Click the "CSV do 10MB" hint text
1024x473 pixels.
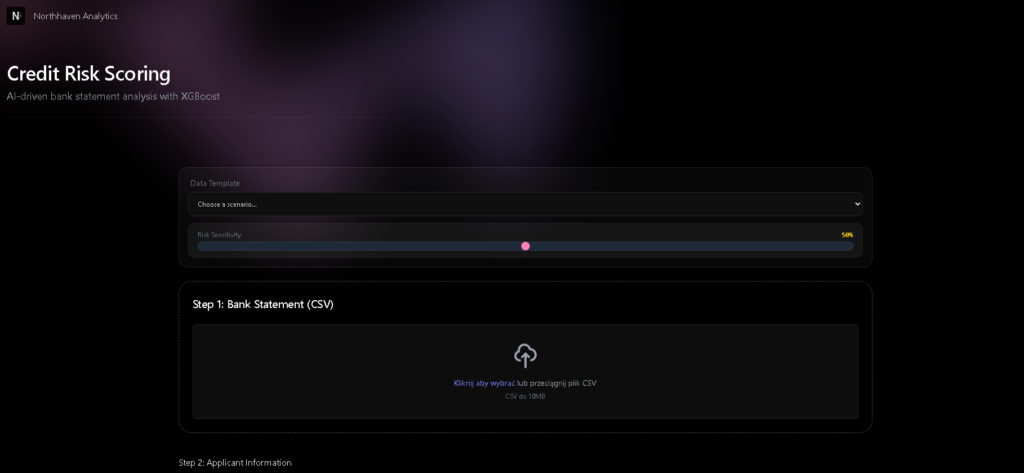pyautogui.click(x=525, y=397)
